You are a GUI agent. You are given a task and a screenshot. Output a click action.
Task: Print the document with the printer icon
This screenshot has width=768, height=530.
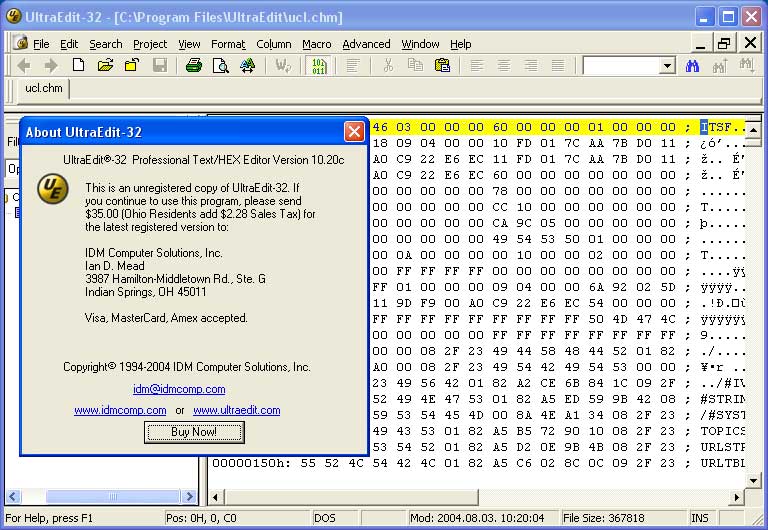click(194, 65)
